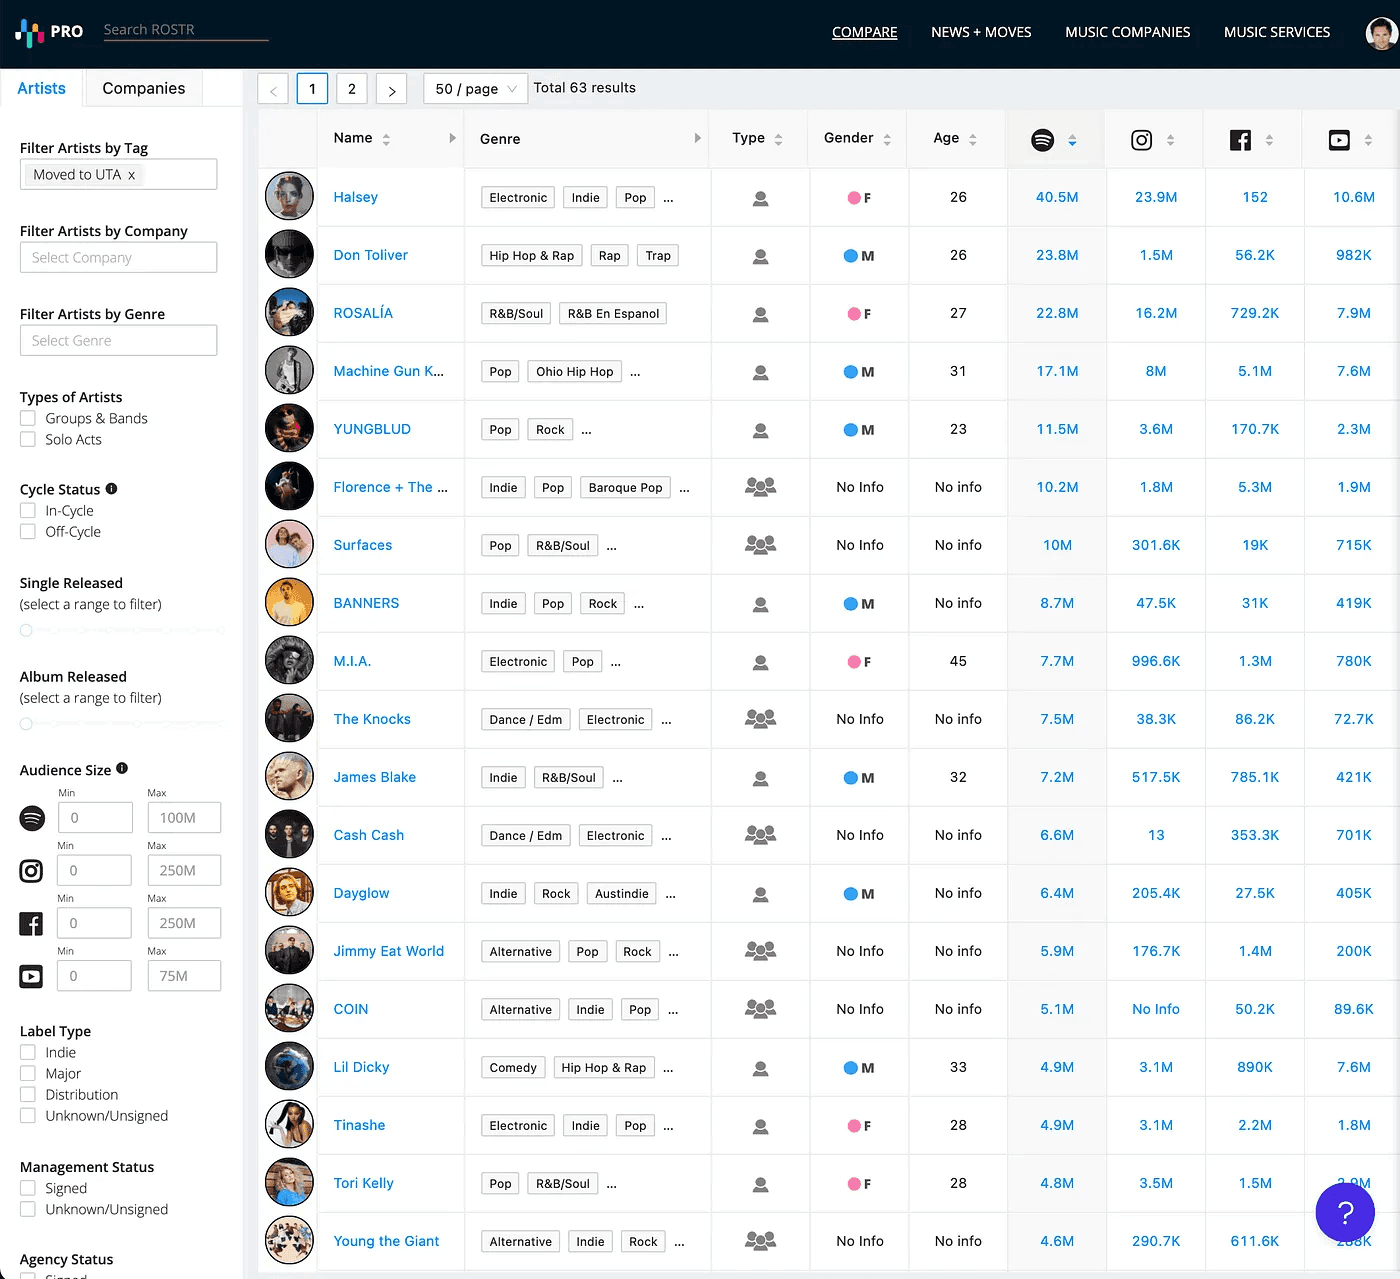Check the Solo Acts checkbox

click(28, 439)
